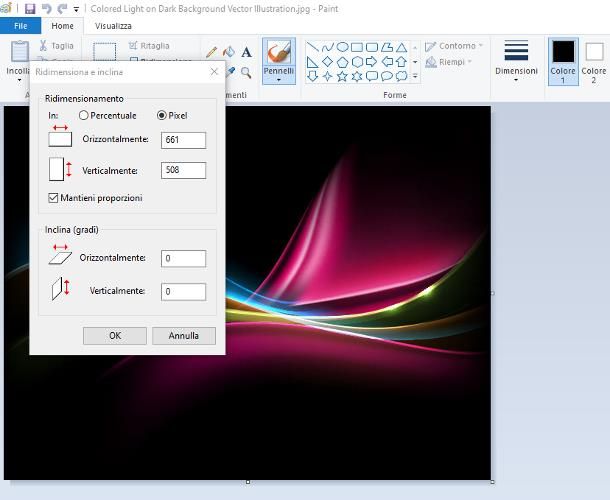Select the Magnifier zoom tool
Viewport: 610px width, 500px height.
point(246,72)
